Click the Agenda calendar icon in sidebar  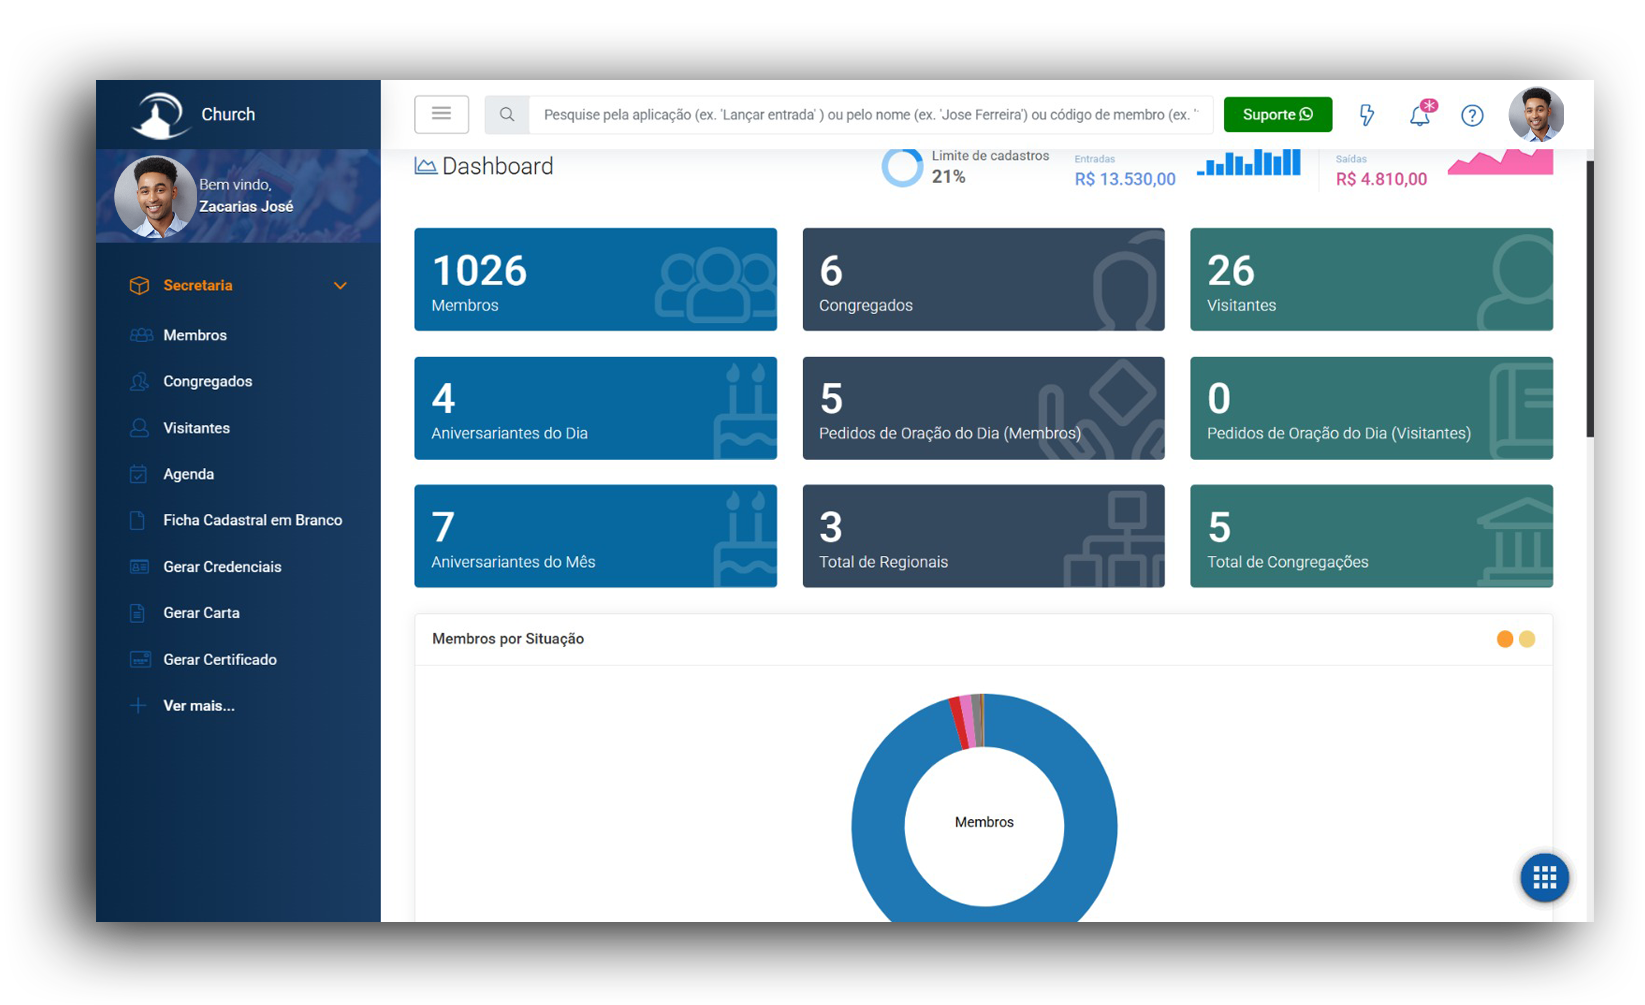139,474
